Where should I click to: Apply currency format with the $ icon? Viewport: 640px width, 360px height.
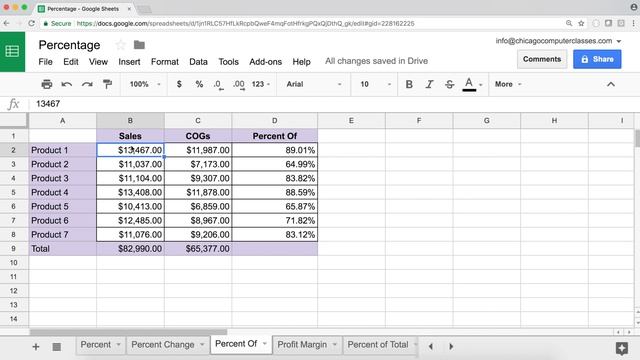click(179, 84)
